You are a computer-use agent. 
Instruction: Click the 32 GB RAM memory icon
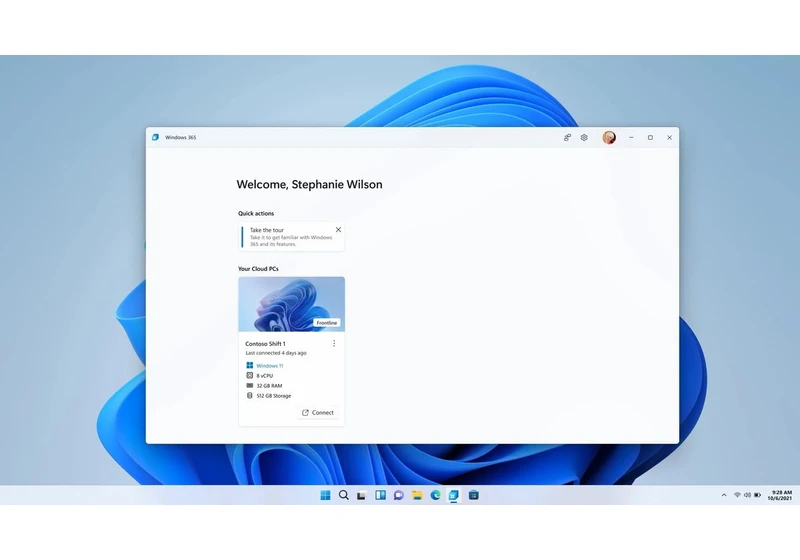coord(249,386)
